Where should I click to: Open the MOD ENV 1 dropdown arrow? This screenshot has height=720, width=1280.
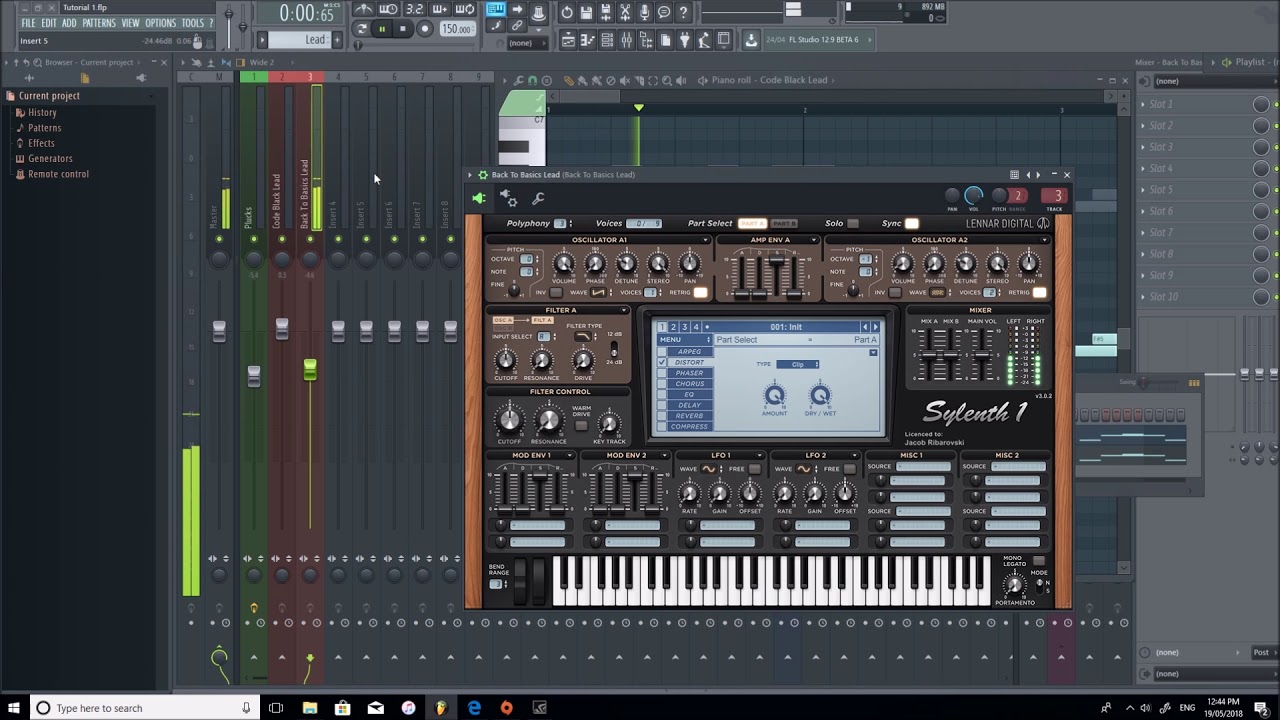pos(570,455)
